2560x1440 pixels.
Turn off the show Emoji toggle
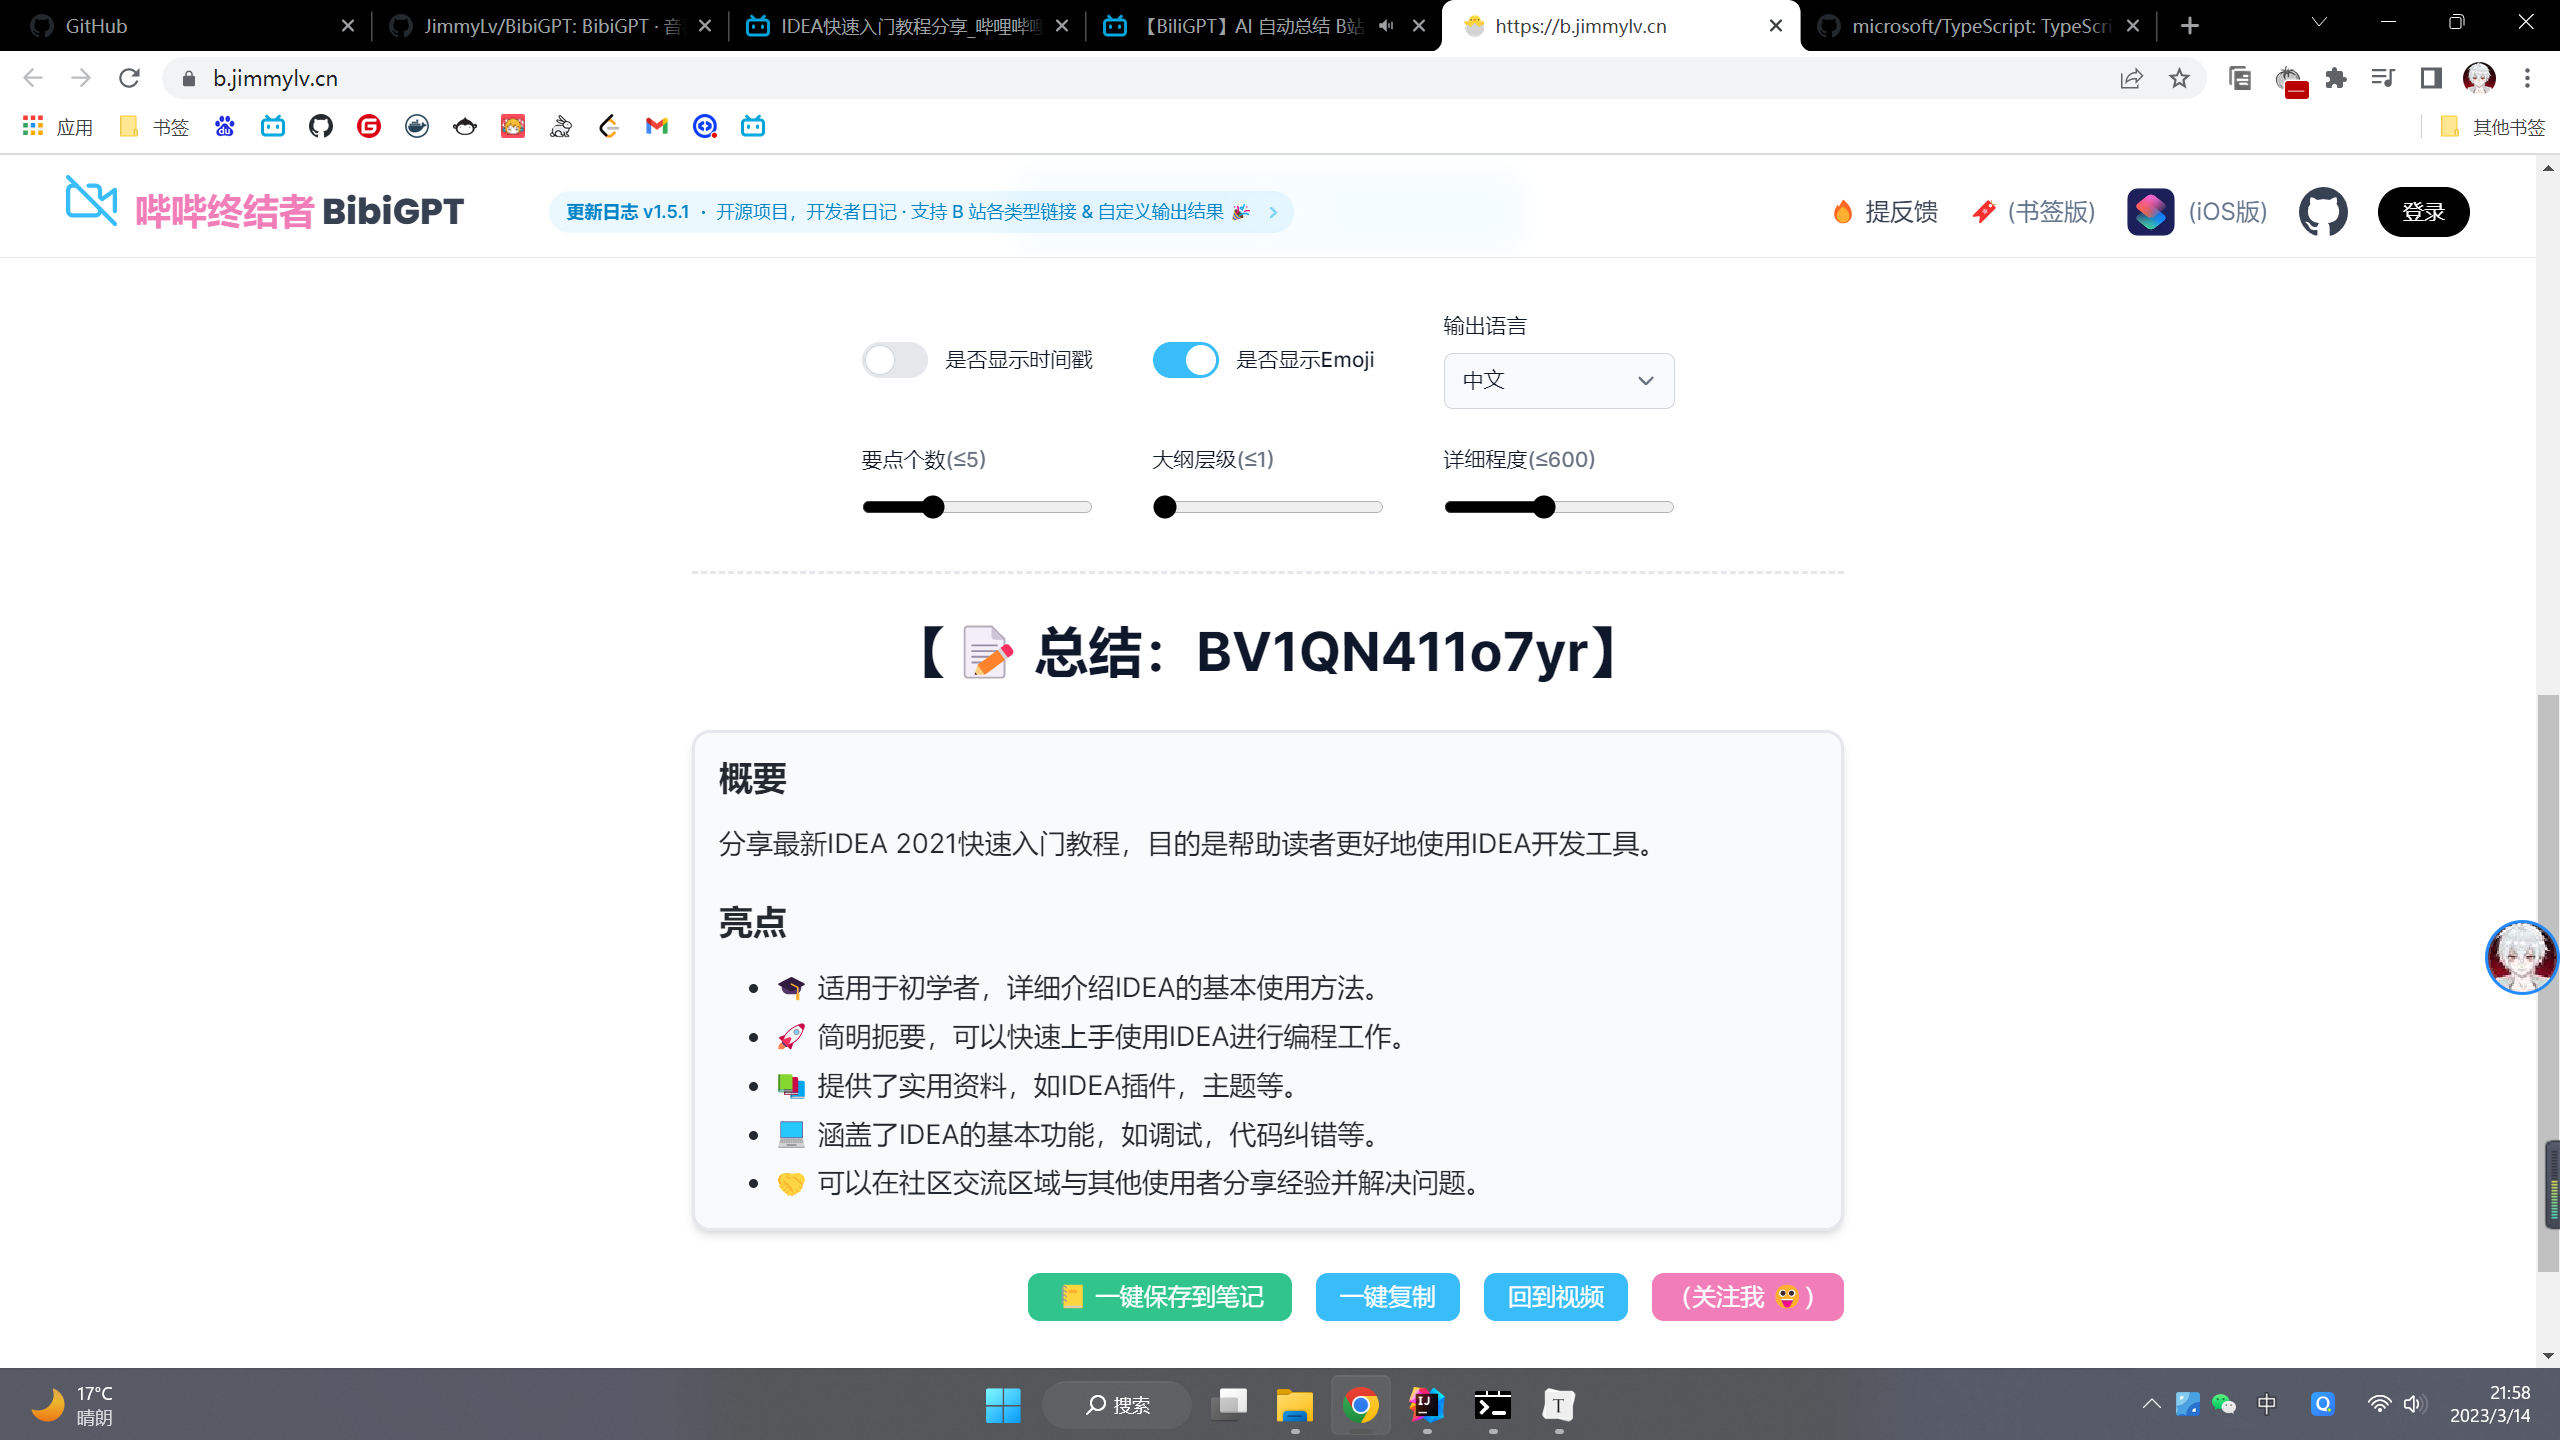[1186, 360]
